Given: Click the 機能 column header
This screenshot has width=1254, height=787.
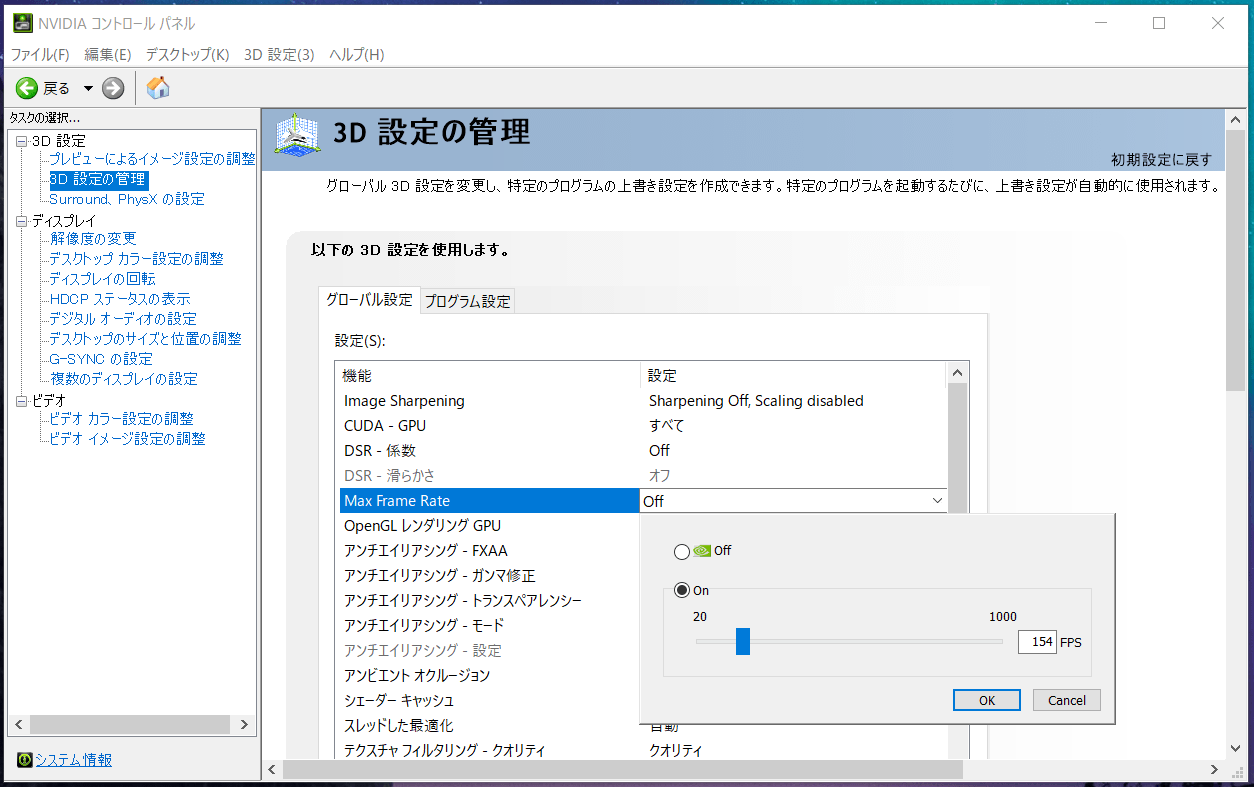Looking at the screenshot, I should tap(489, 376).
